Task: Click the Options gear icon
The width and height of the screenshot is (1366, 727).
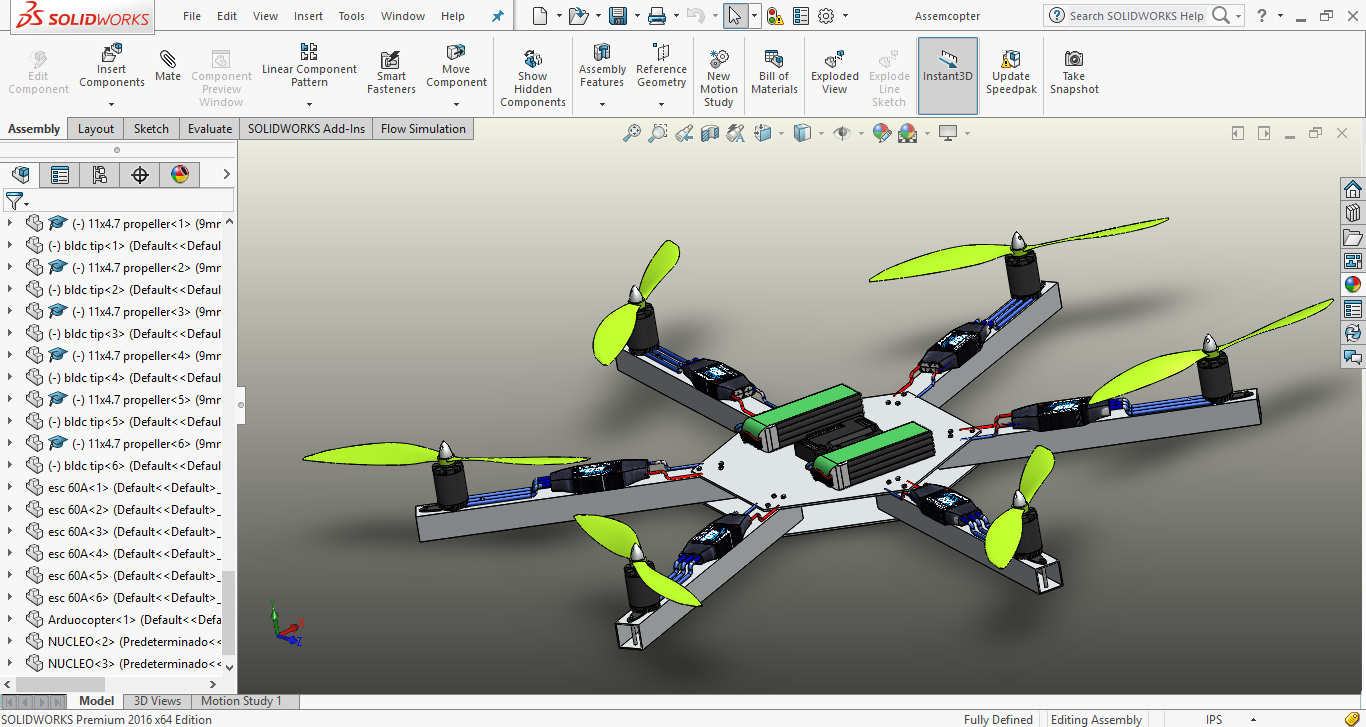Action: point(826,16)
